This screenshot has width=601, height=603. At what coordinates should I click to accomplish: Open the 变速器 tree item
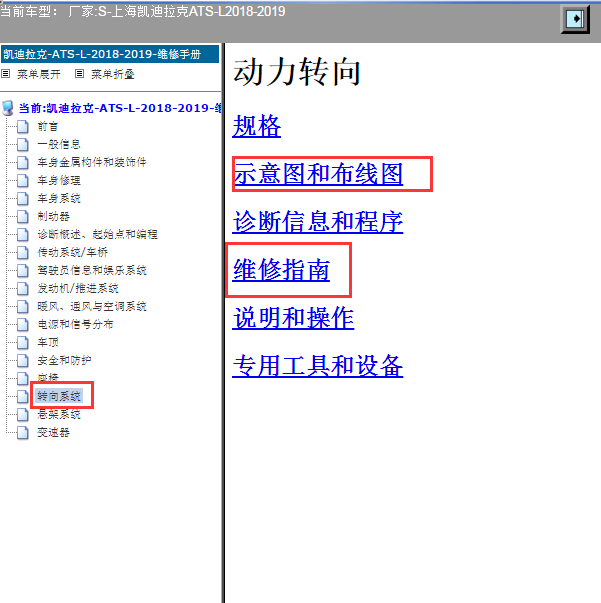53,432
